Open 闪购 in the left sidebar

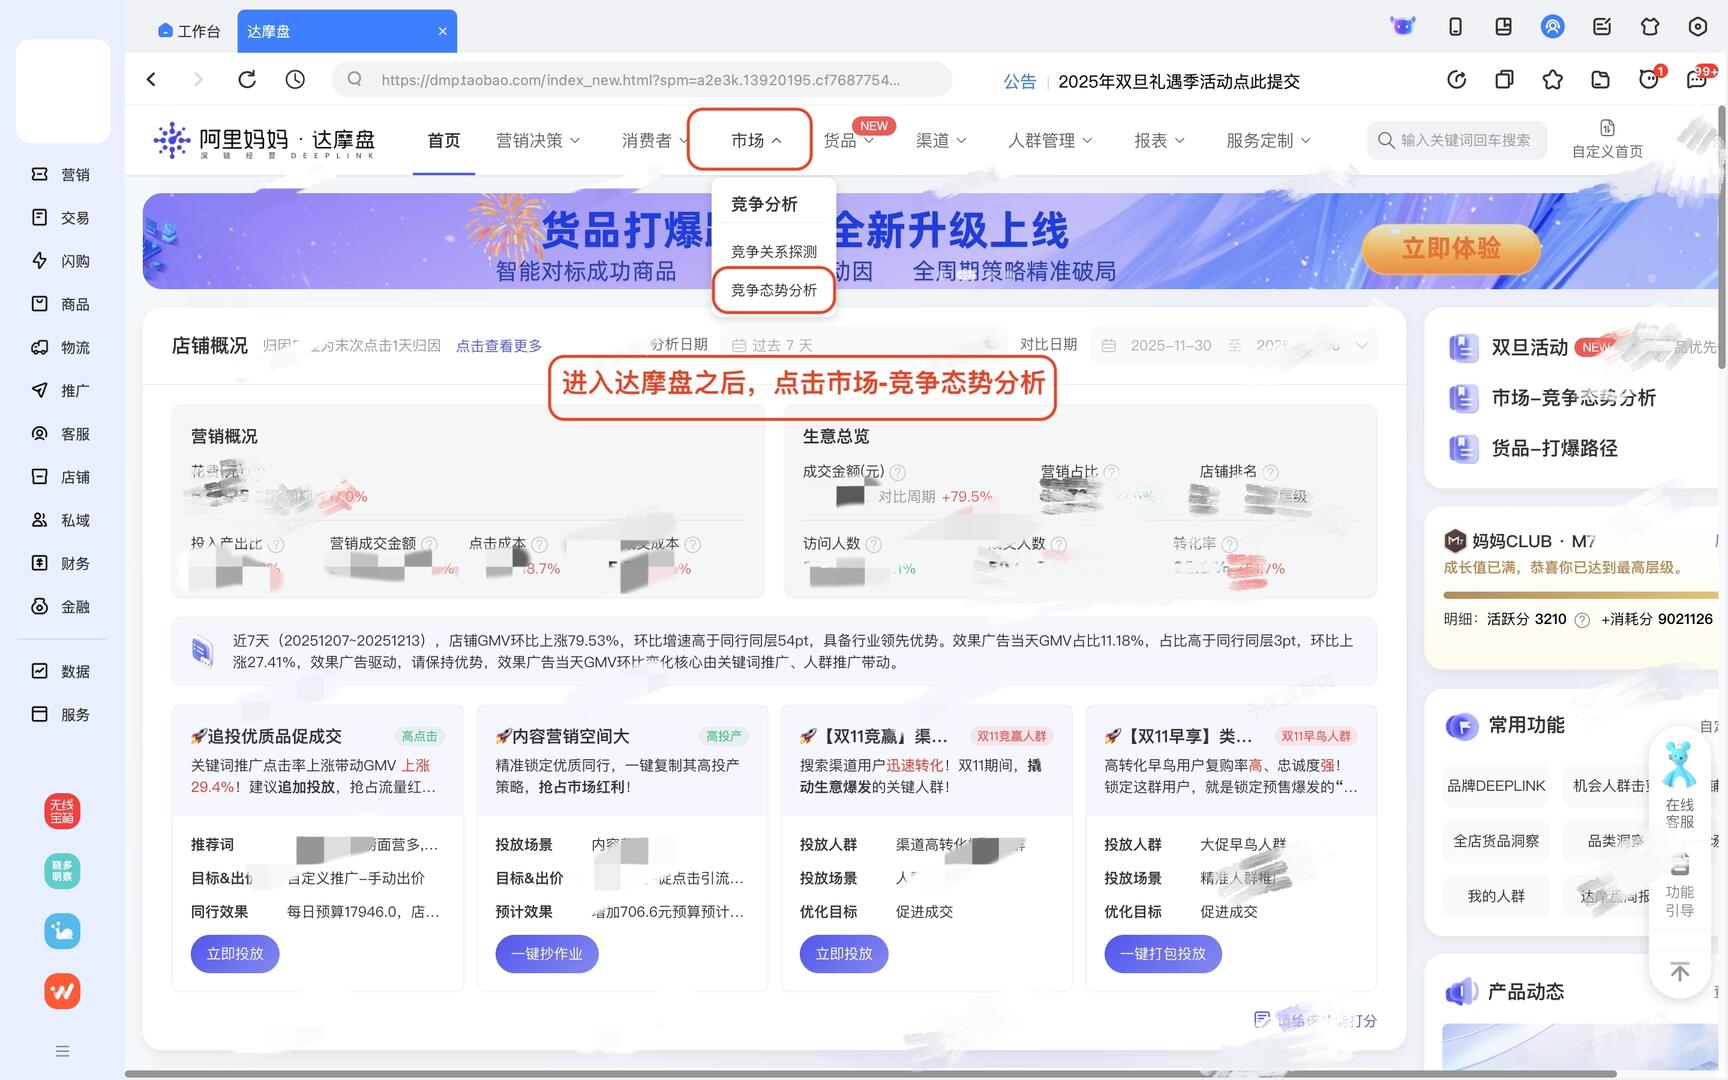click(x=61, y=260)
